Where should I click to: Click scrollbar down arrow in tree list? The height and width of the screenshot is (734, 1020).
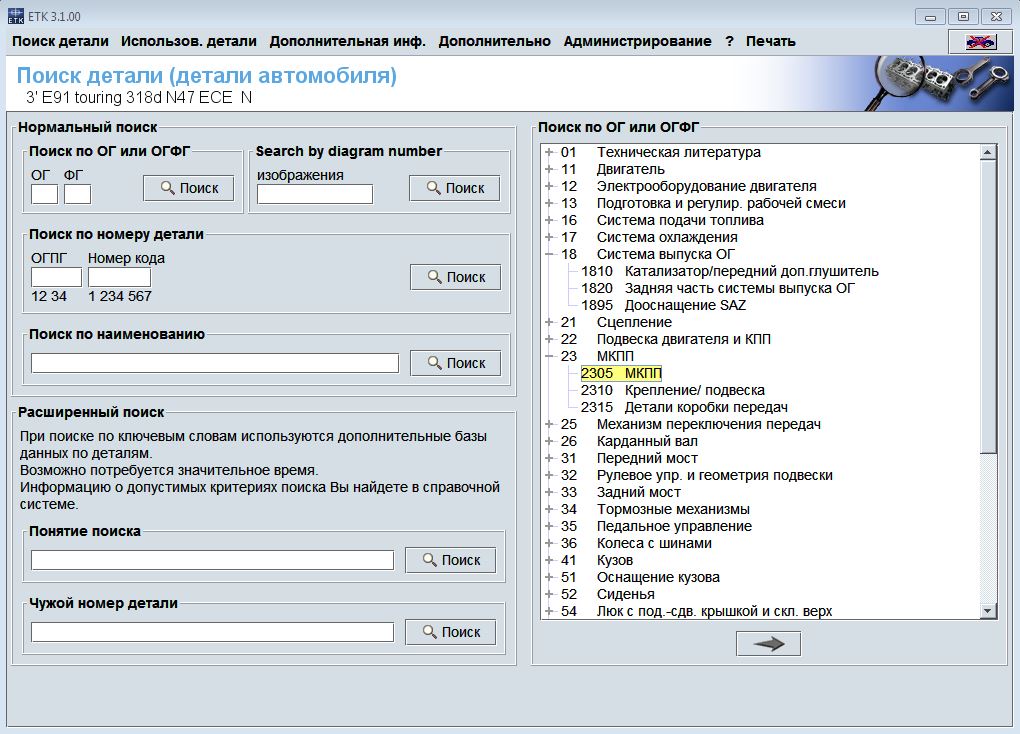pyautogui.click(x=987, y=611)
